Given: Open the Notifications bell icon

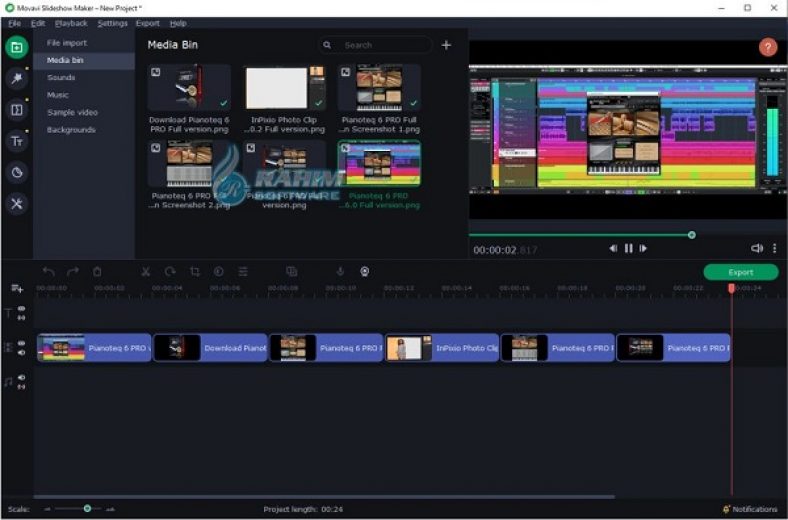Looking at the screenshot, I should (726, 509).
